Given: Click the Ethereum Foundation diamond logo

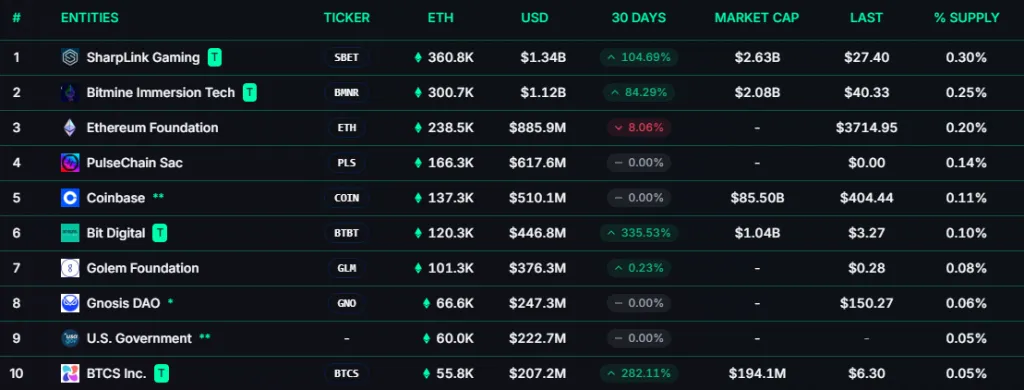Looking at the screenshot, I should (x=70, y=127).
